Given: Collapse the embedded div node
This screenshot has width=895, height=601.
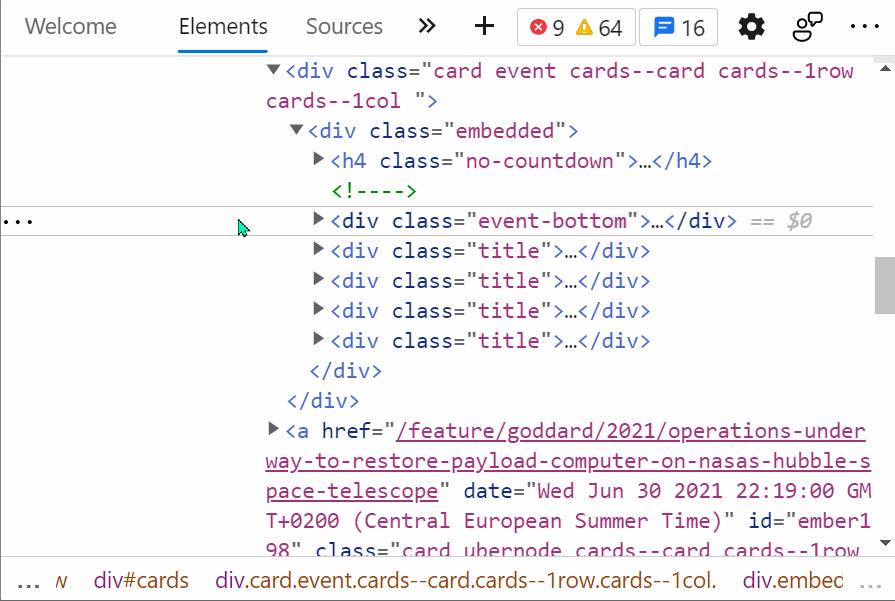Looking at the screenshot, I should pyautogui.click(x=296, y=130).
